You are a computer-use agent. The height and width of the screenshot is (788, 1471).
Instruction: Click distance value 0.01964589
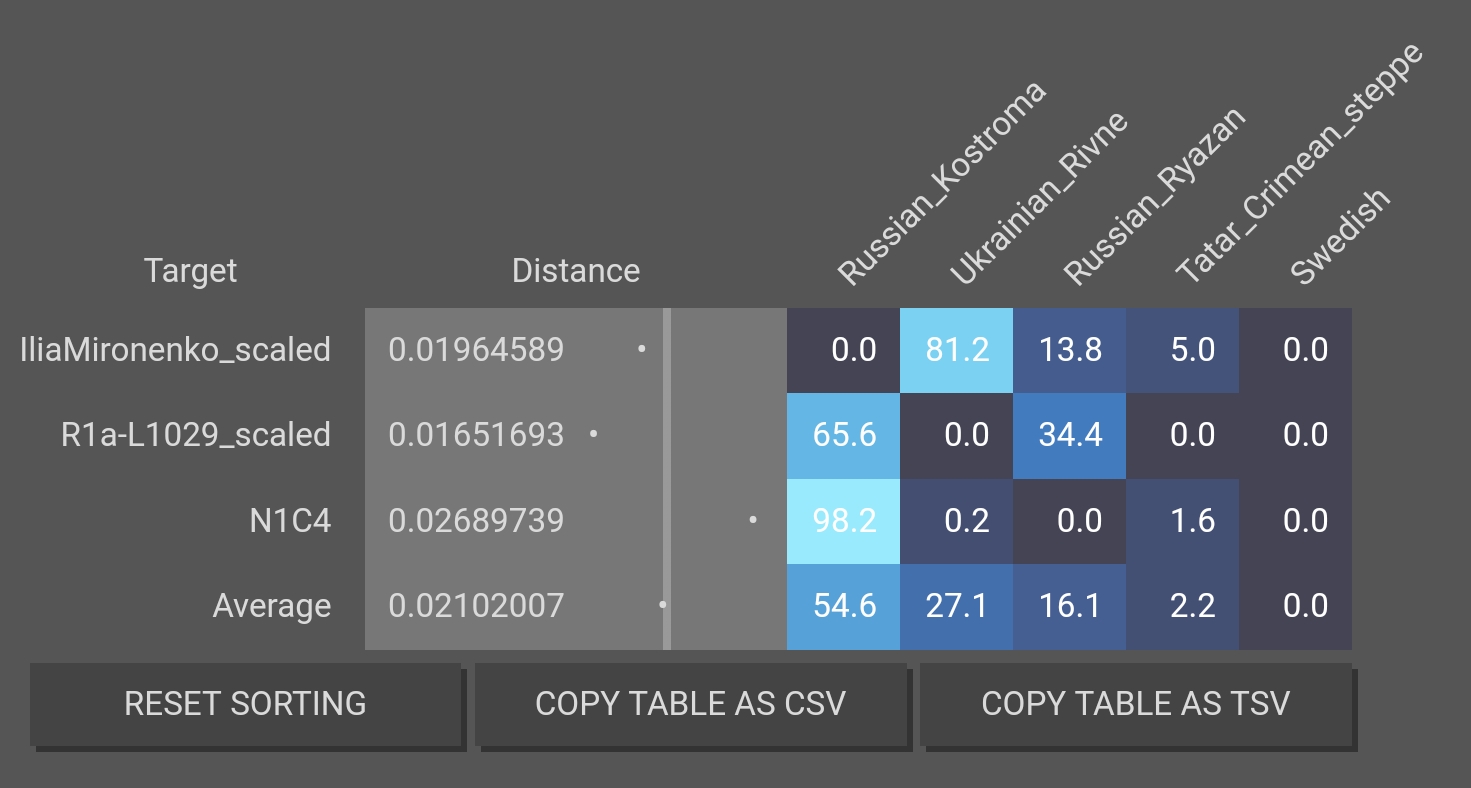(x=476, y=350)
